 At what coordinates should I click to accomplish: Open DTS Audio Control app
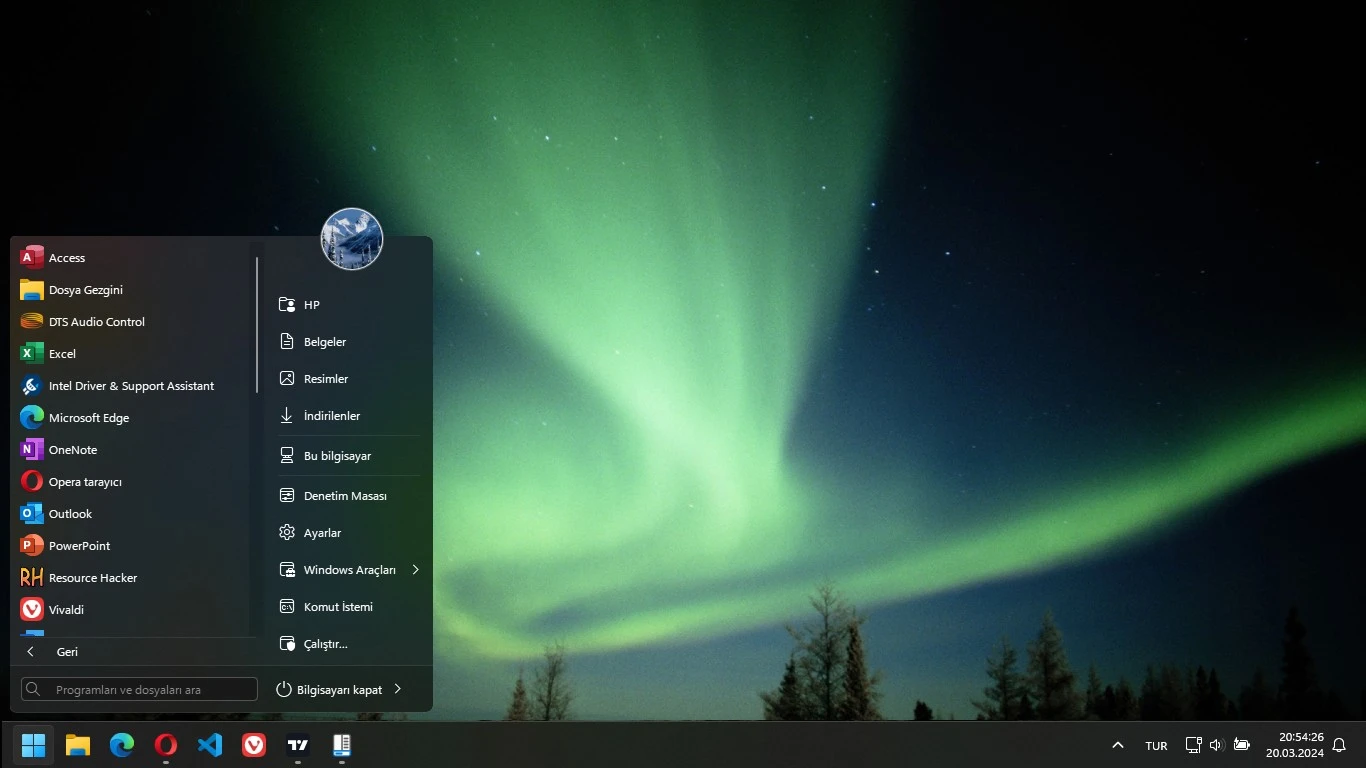pyautogui.click(x=132, y=322)
